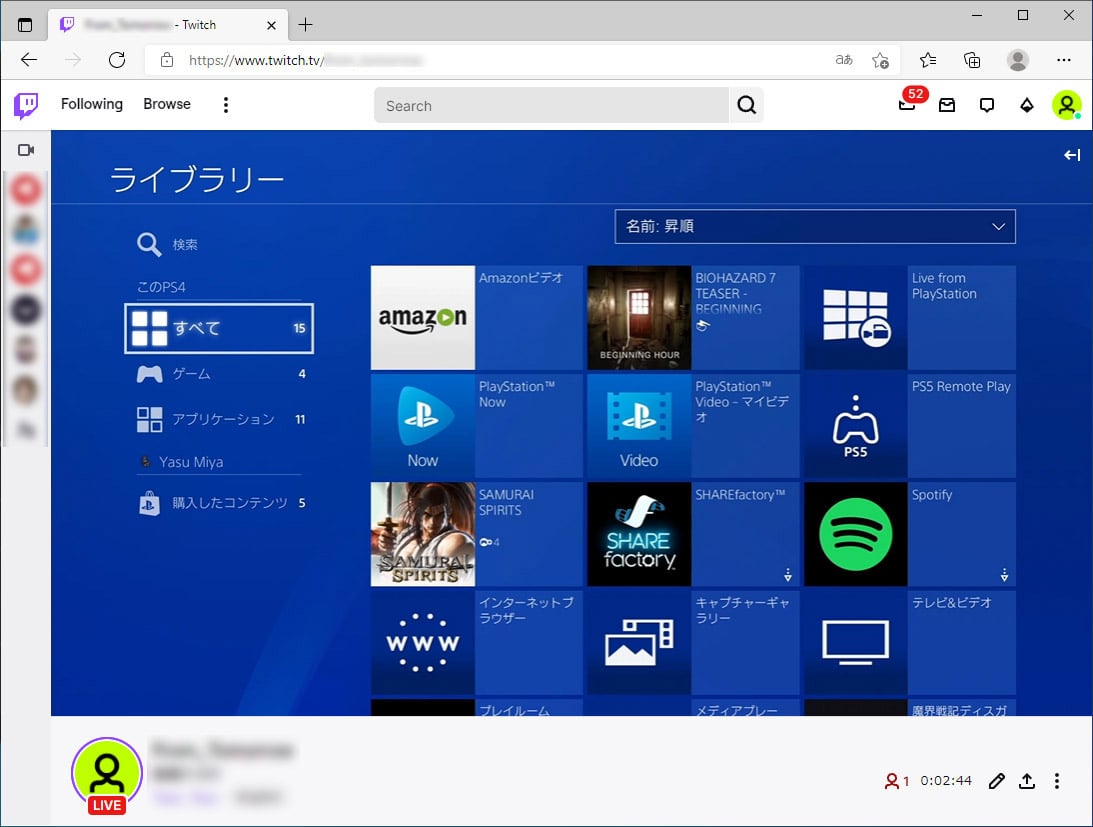Click the Get Bits diamond icon
The width and height of the screenshot is (1093, 827).
click(x=1027, y=105)
